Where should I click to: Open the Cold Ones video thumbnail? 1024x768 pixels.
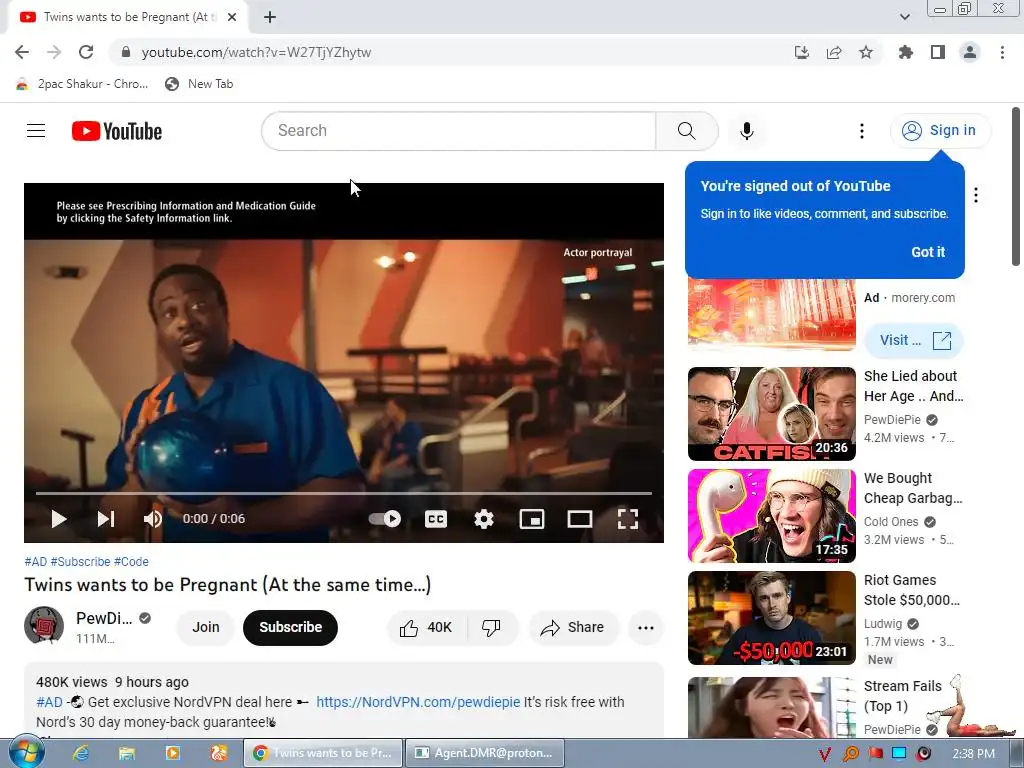771,516
